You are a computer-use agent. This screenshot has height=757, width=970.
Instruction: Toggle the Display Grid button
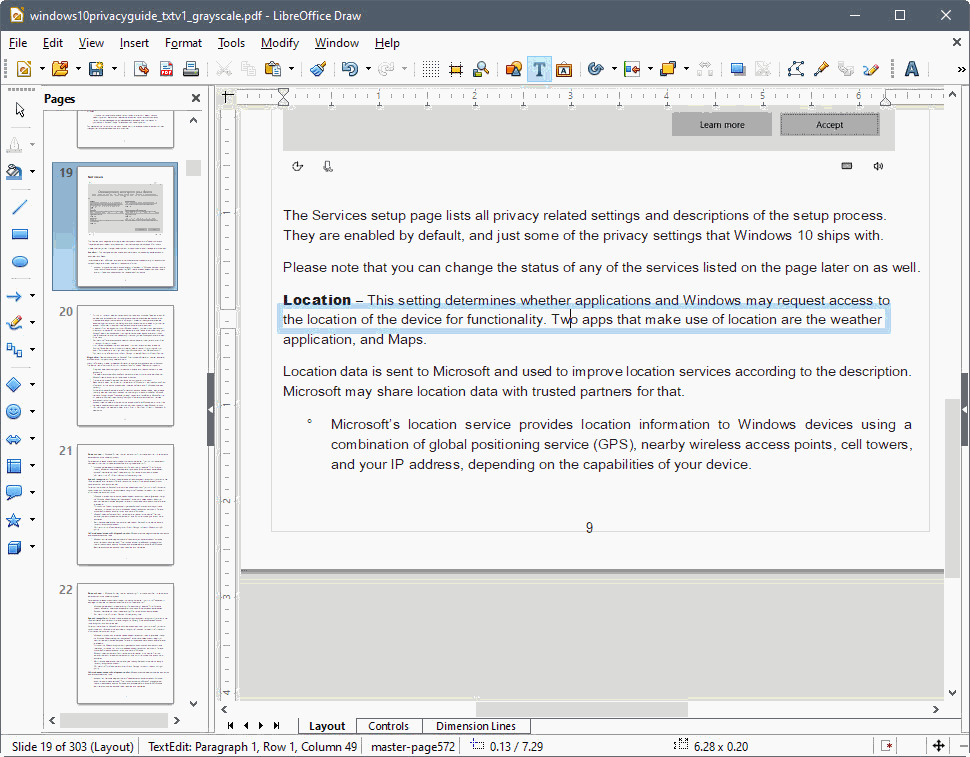coord(429,69)
